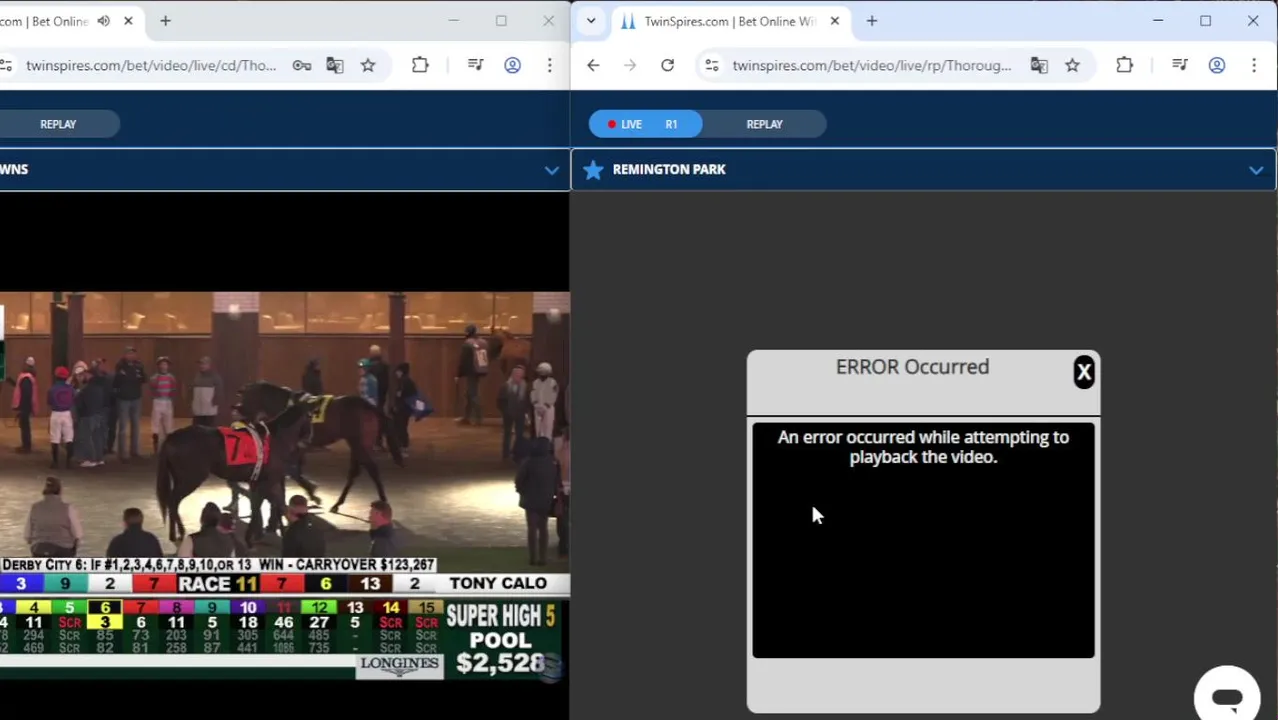Open the profile icon in left browser window
This screenshot has height=720, width=1278.
tap(512, 65)
